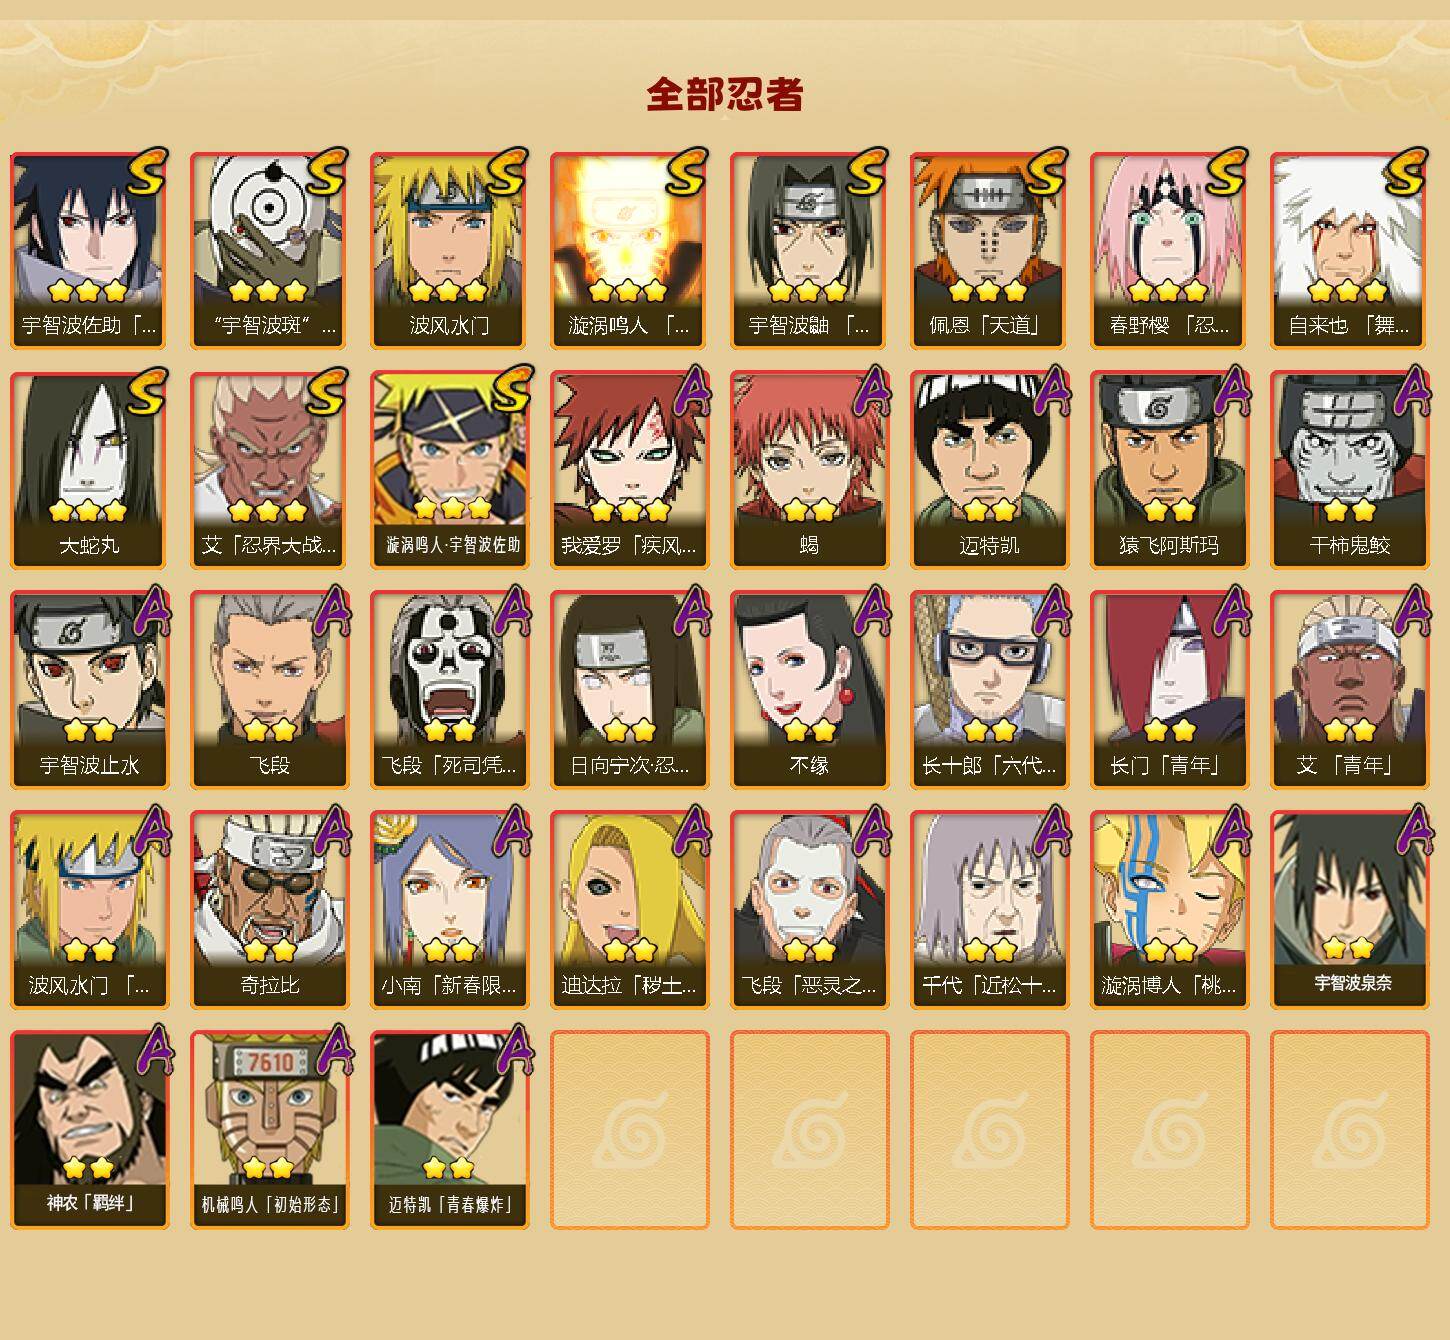Select the 机械鸣人「初始形态」 card
The width and height of the screenshot is (1450, 1340).
[269, 1130]
